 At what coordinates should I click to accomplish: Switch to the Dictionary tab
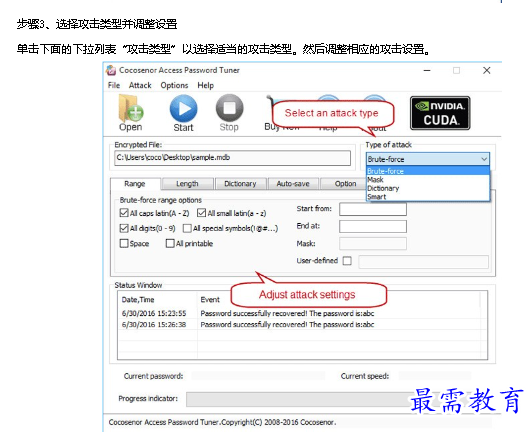240,184
